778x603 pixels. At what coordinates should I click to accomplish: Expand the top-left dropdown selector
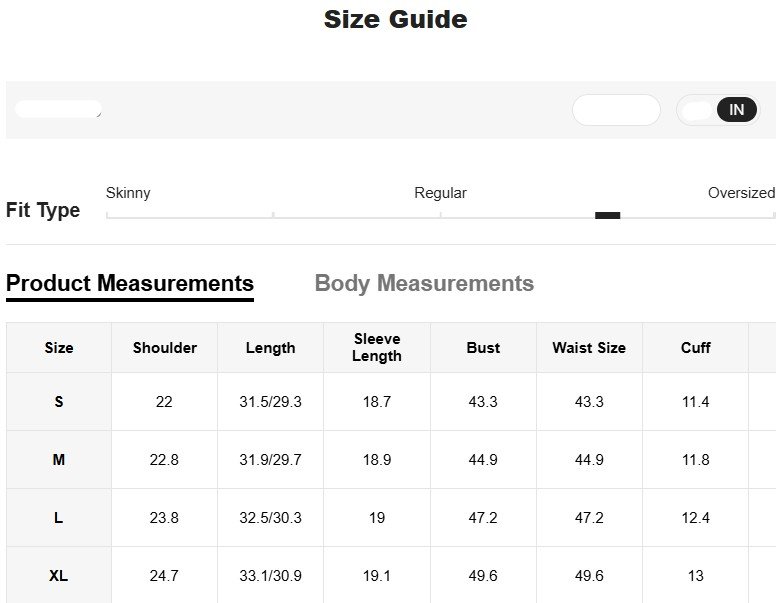pos(59,109)
